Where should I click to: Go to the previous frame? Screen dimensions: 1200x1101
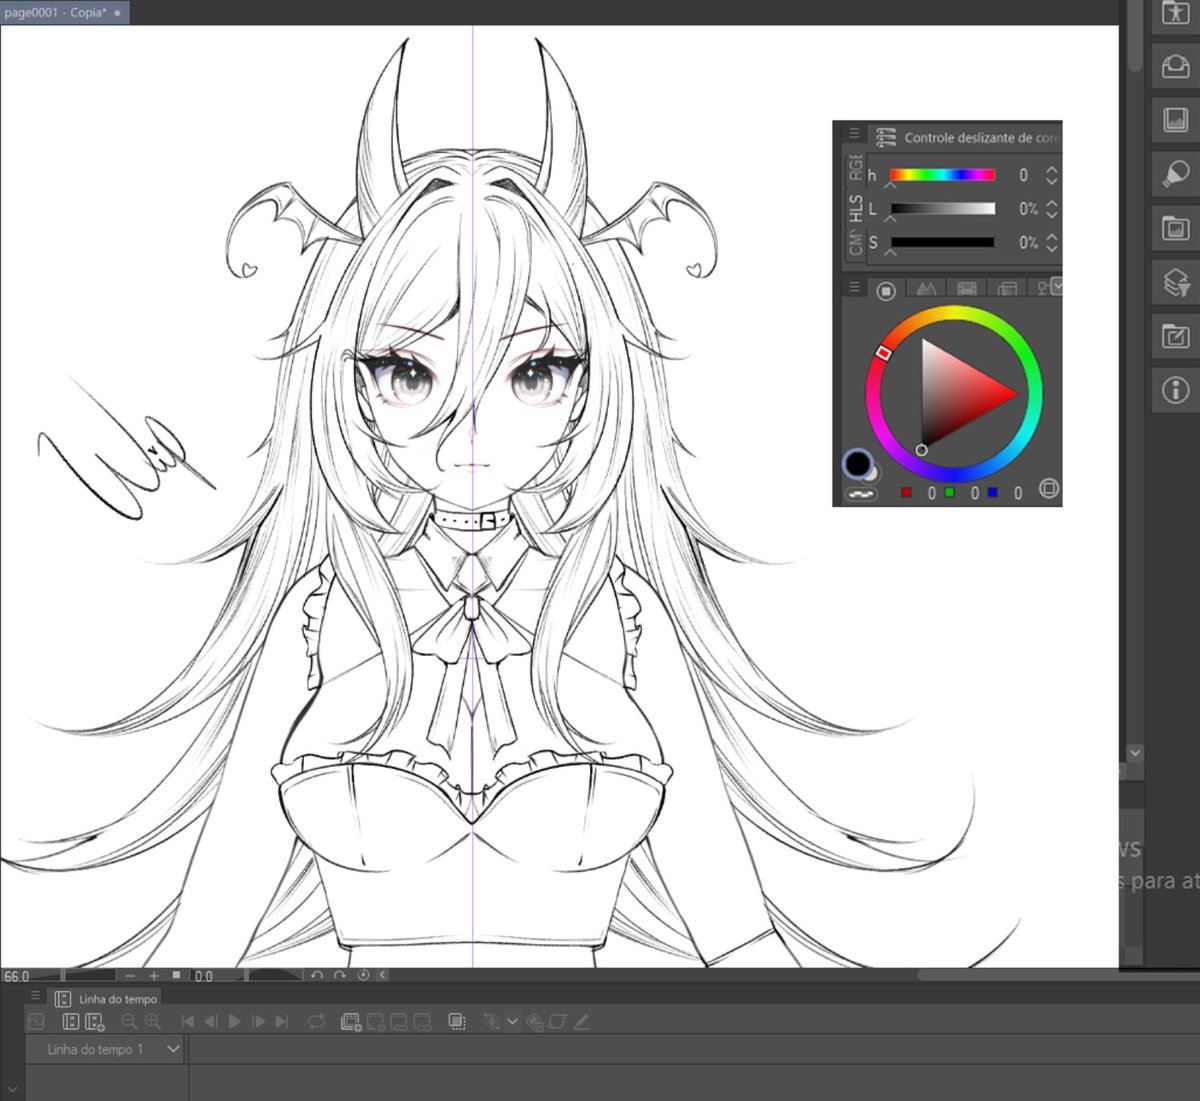tap(211, 1022)
